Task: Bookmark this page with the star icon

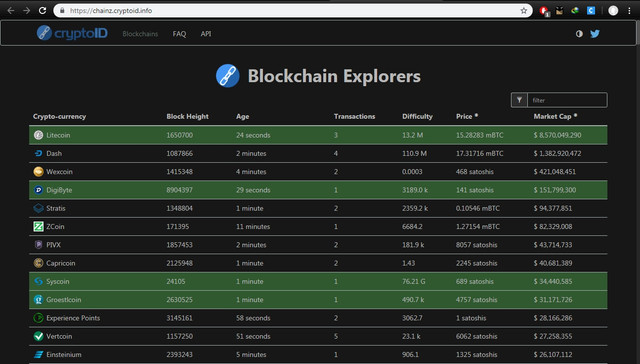Action: tap(524, 11)
